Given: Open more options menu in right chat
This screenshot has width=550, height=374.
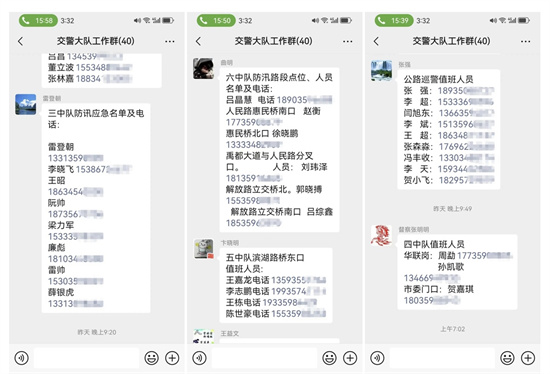Looking at the screenshot, I should pyautogui.click(x=525, y=41).
